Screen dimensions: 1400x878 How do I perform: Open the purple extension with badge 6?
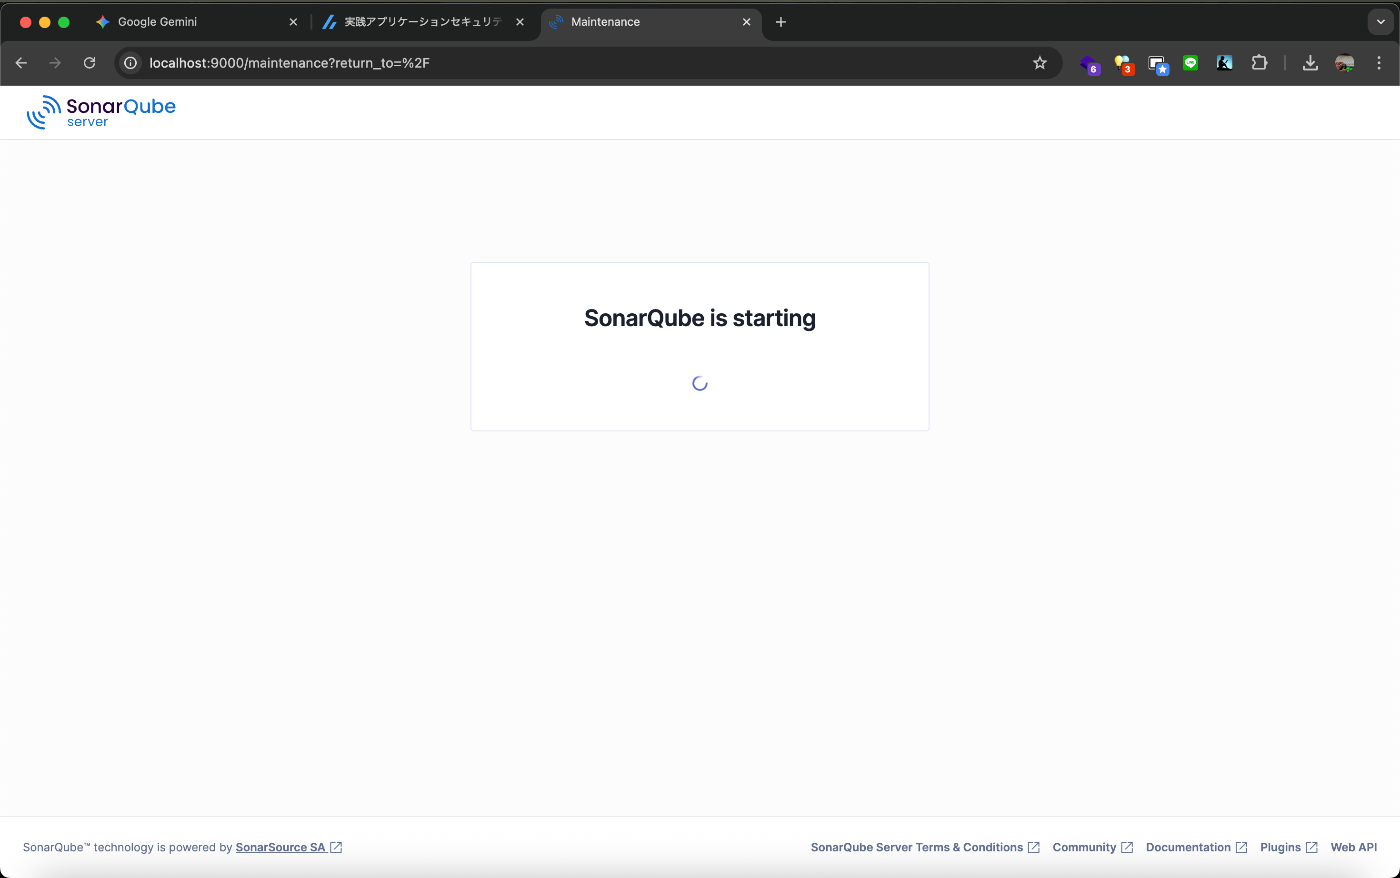coord(1090,64)
